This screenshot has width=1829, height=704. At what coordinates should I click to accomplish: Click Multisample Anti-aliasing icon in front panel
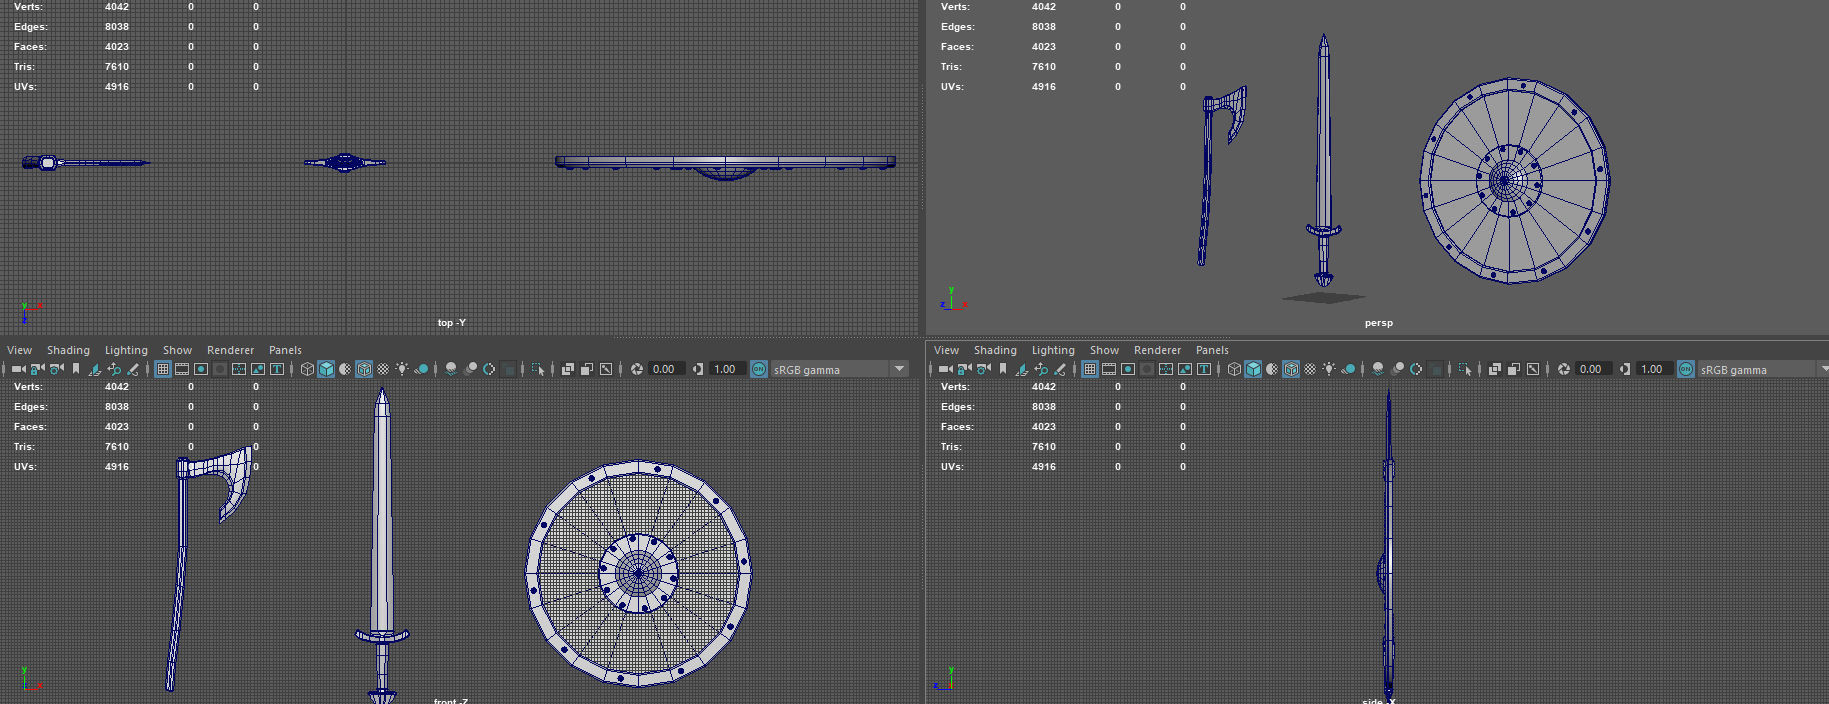(x=489, y=369)
